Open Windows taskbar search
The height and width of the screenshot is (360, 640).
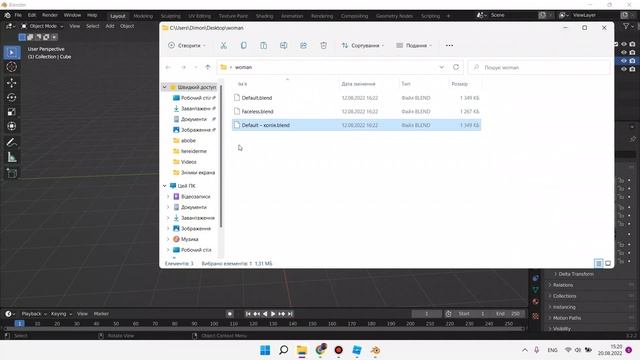click(x=283, y=350)
